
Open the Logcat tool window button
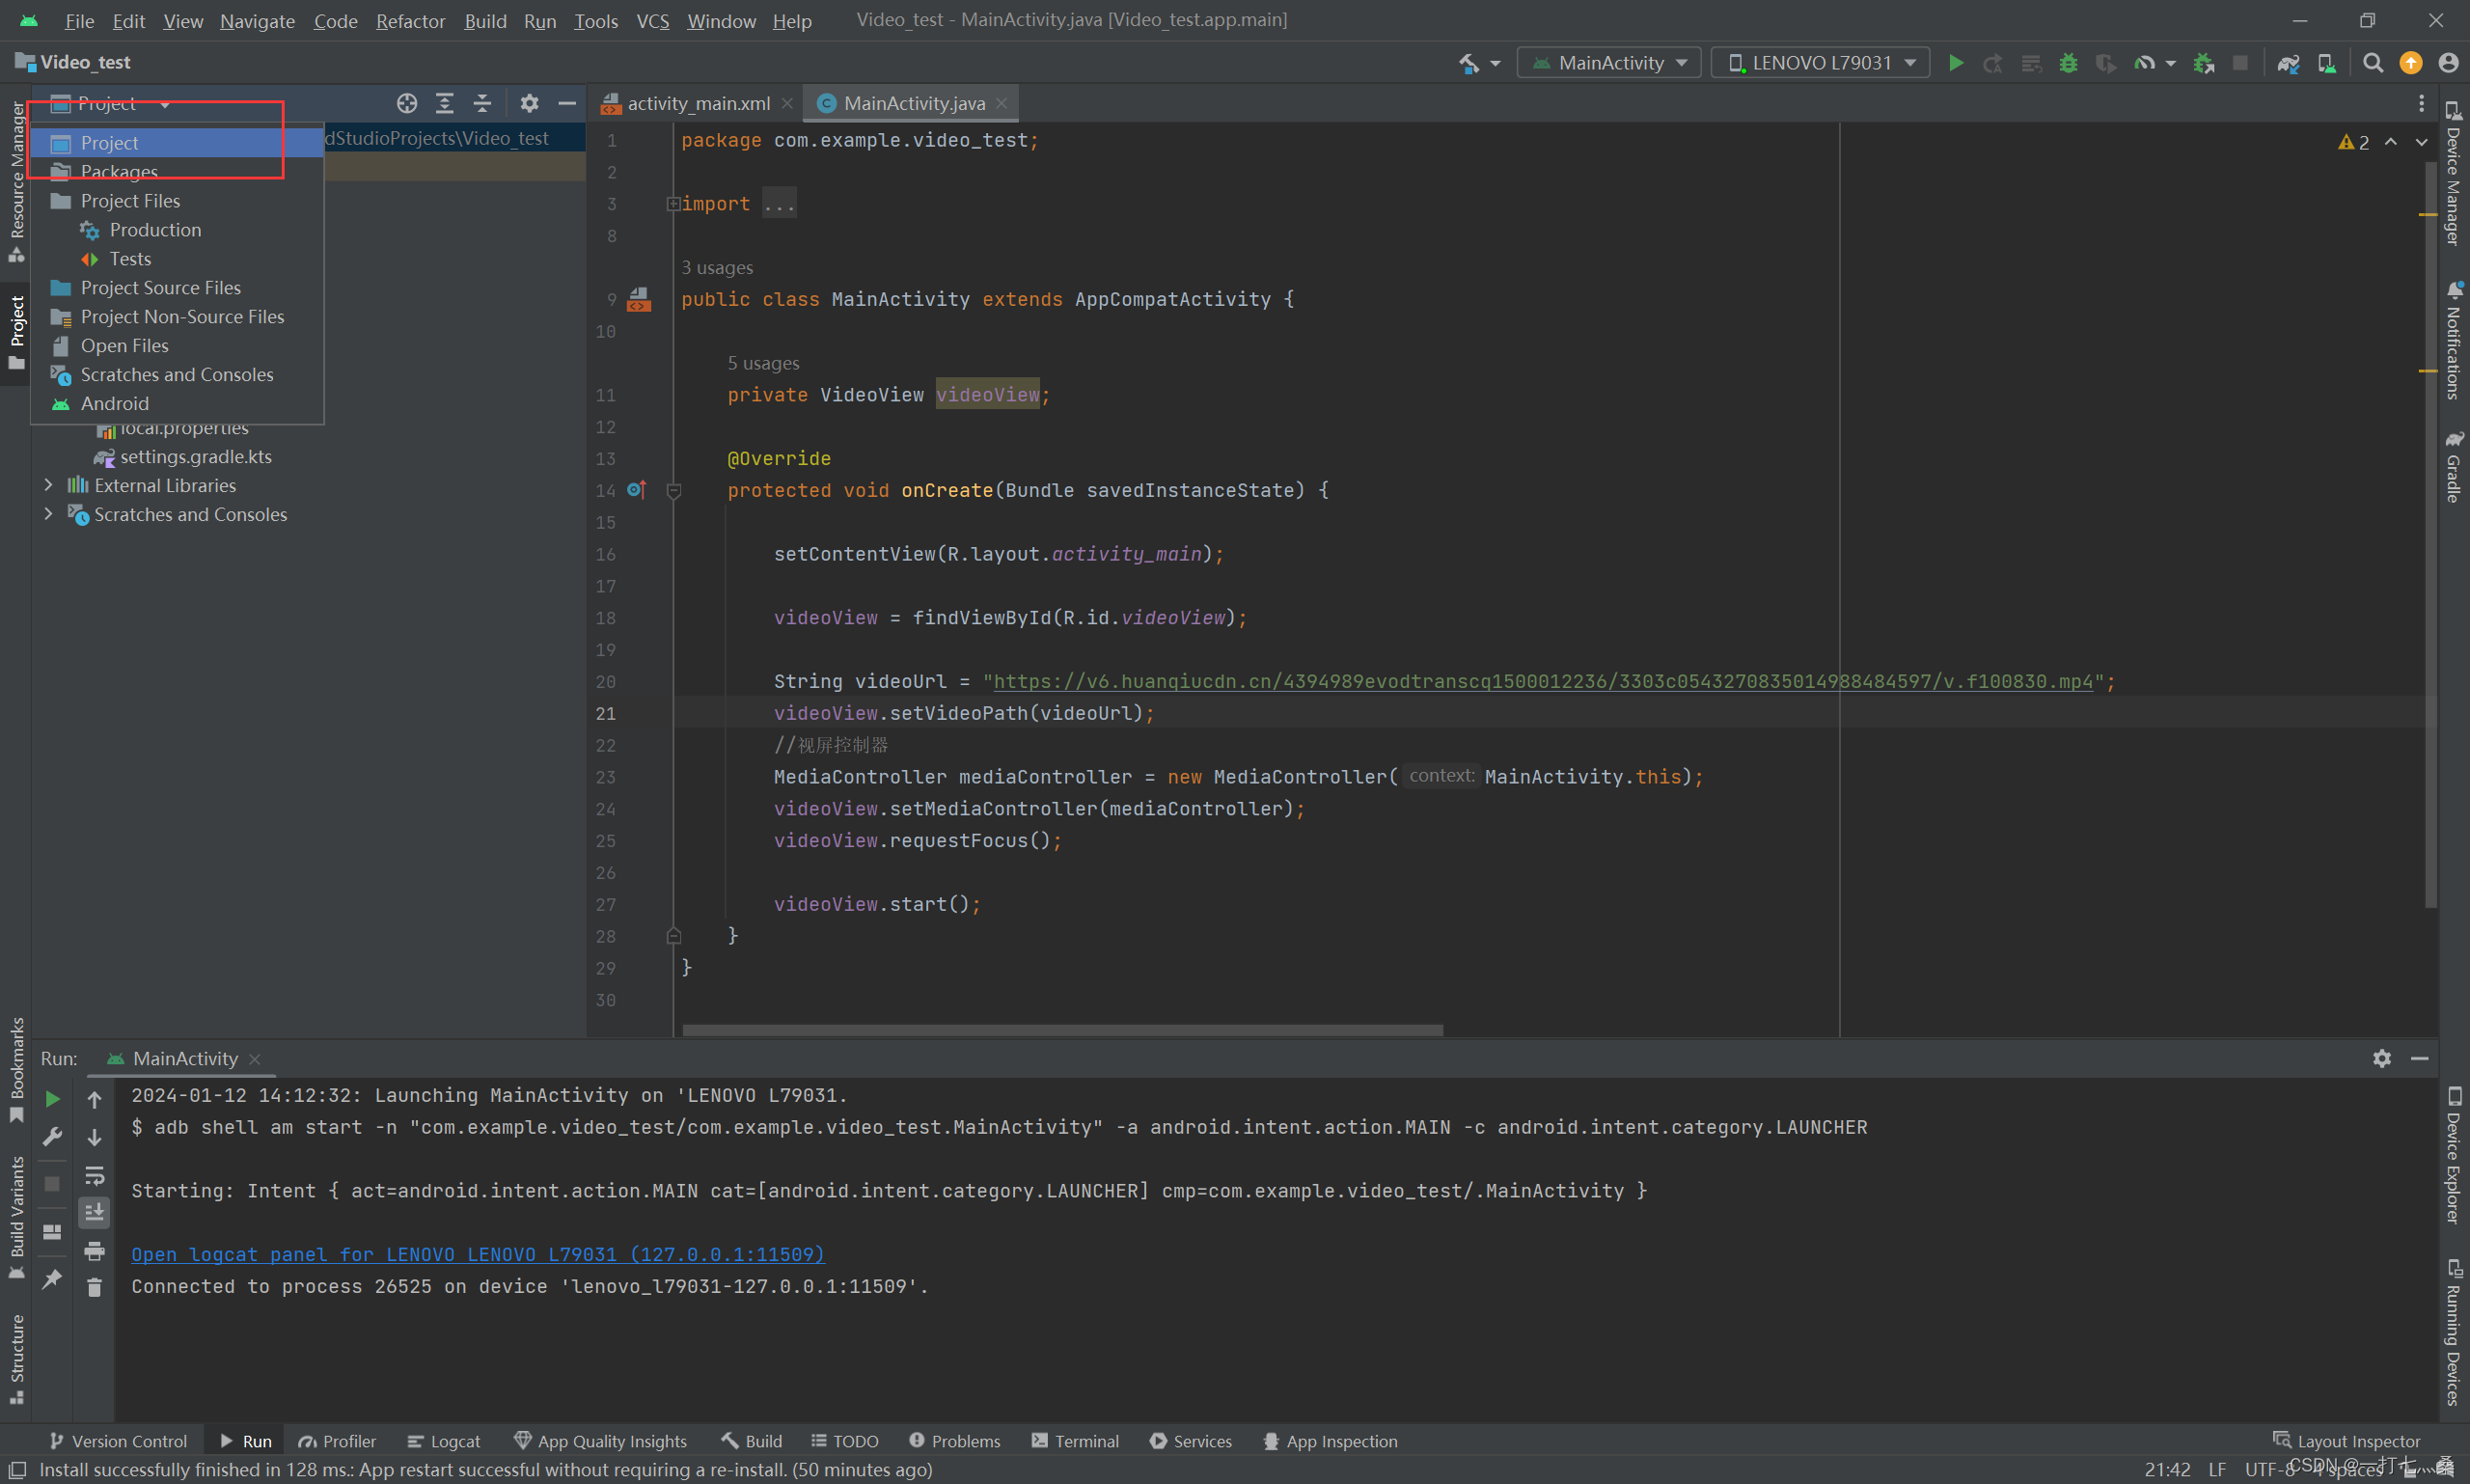(x=444, y=1441)
